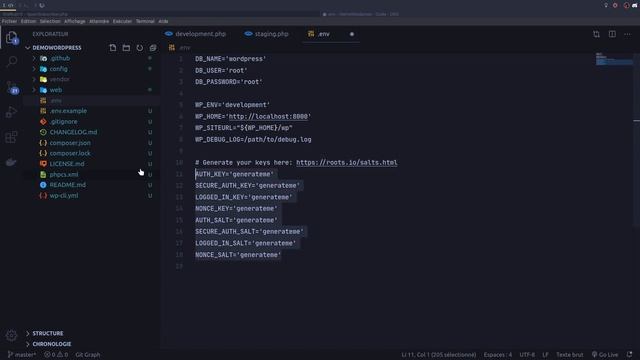Change the LF end of line sequence

coord(545,354)
